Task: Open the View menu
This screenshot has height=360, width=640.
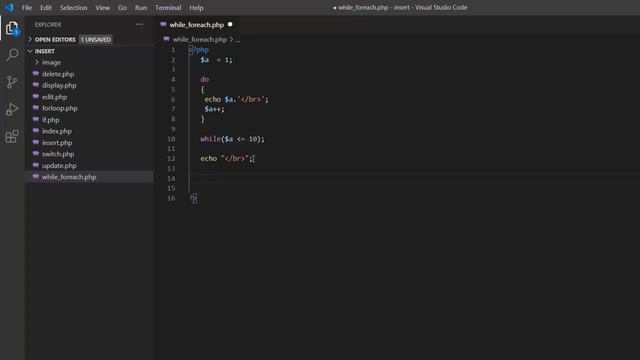Action: click(x=102, y=8)
